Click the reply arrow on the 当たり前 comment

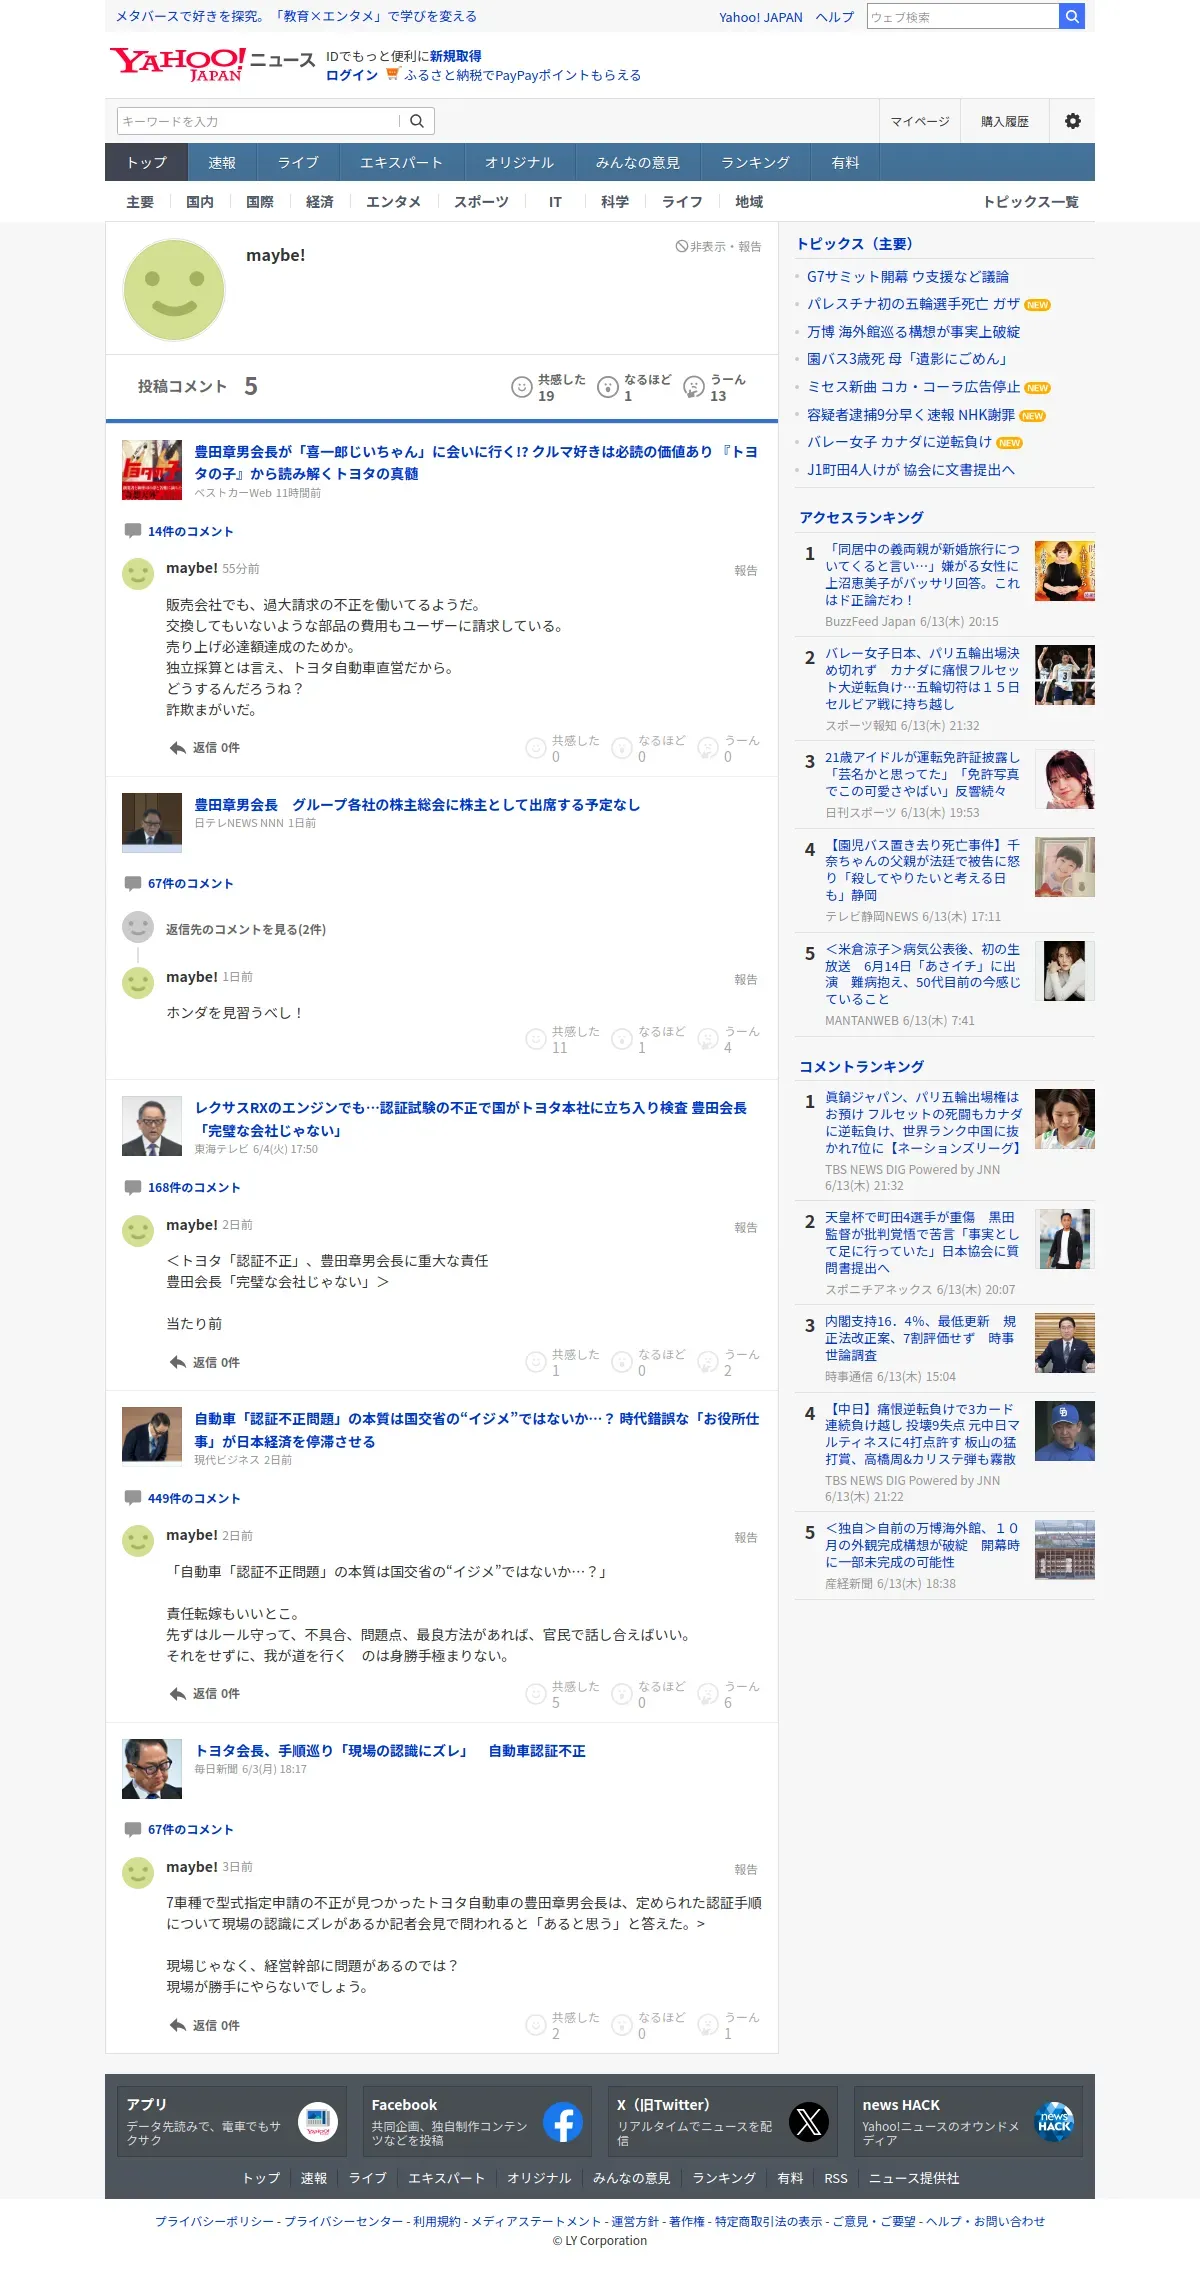click(x=178, y=1362)
